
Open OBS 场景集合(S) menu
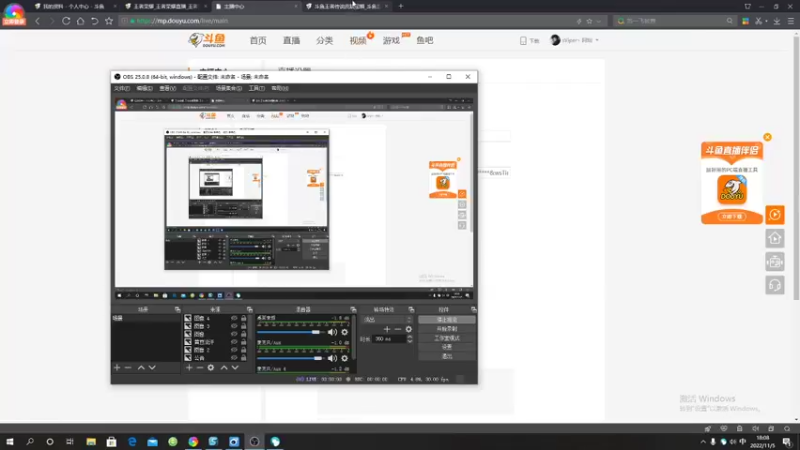(229, 88)
